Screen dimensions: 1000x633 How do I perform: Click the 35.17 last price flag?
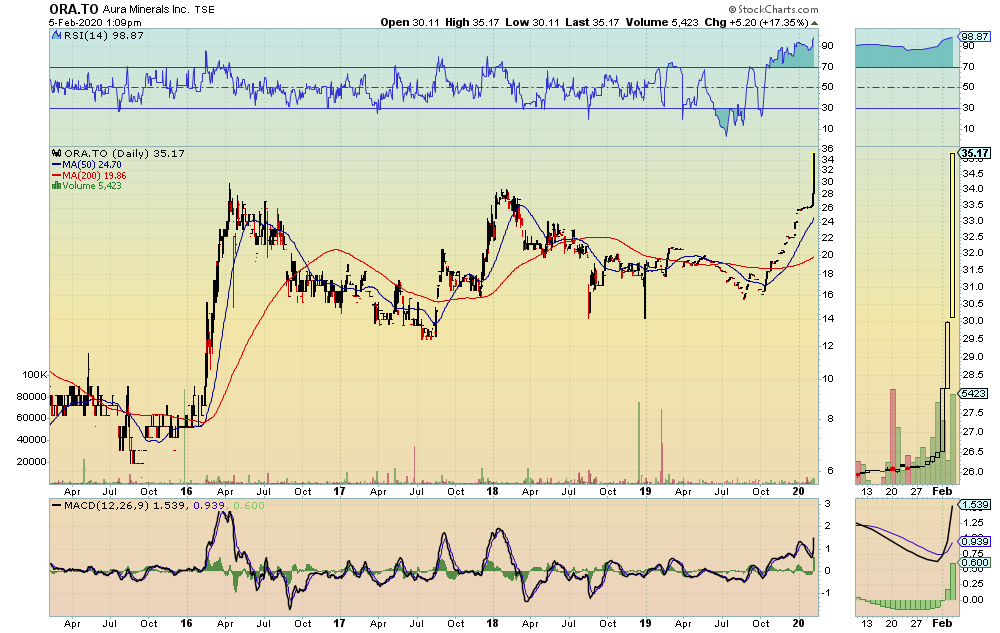(x=975, y=153)
